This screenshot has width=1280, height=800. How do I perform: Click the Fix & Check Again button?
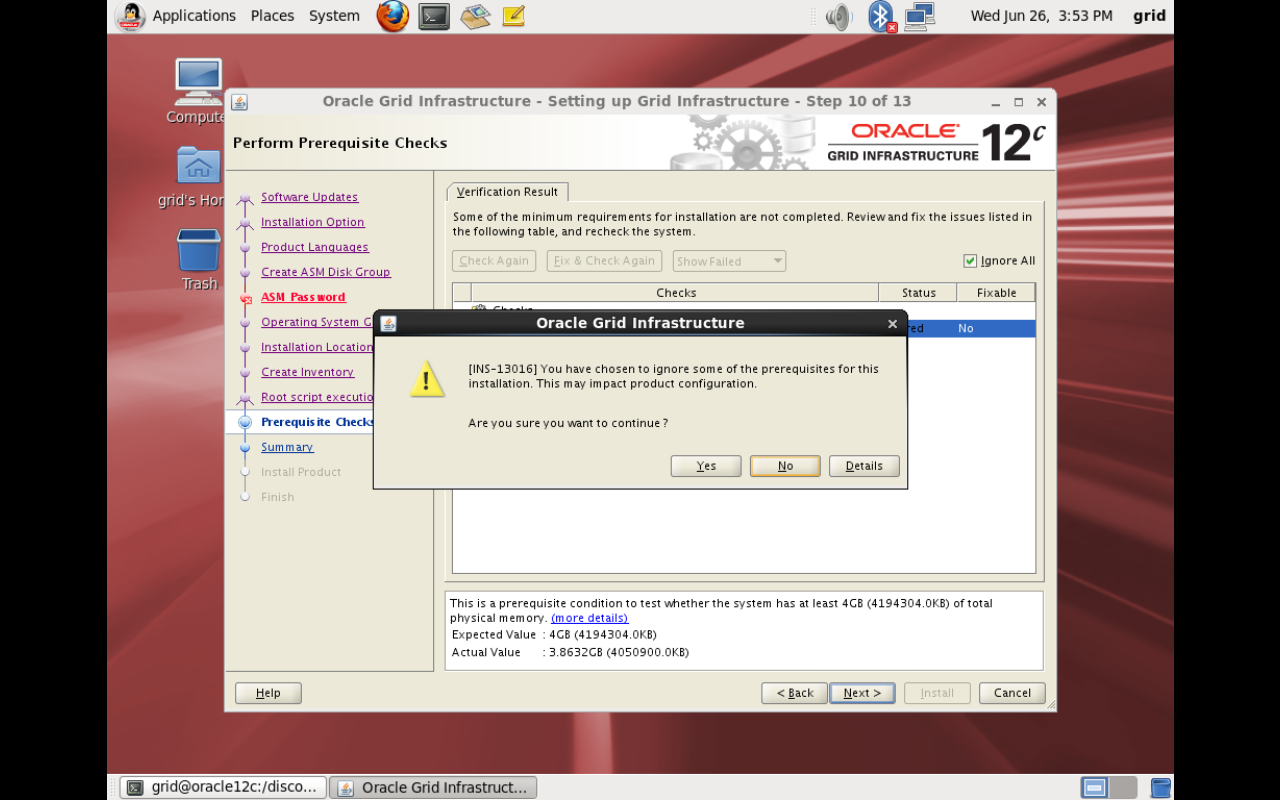point(606,261)
